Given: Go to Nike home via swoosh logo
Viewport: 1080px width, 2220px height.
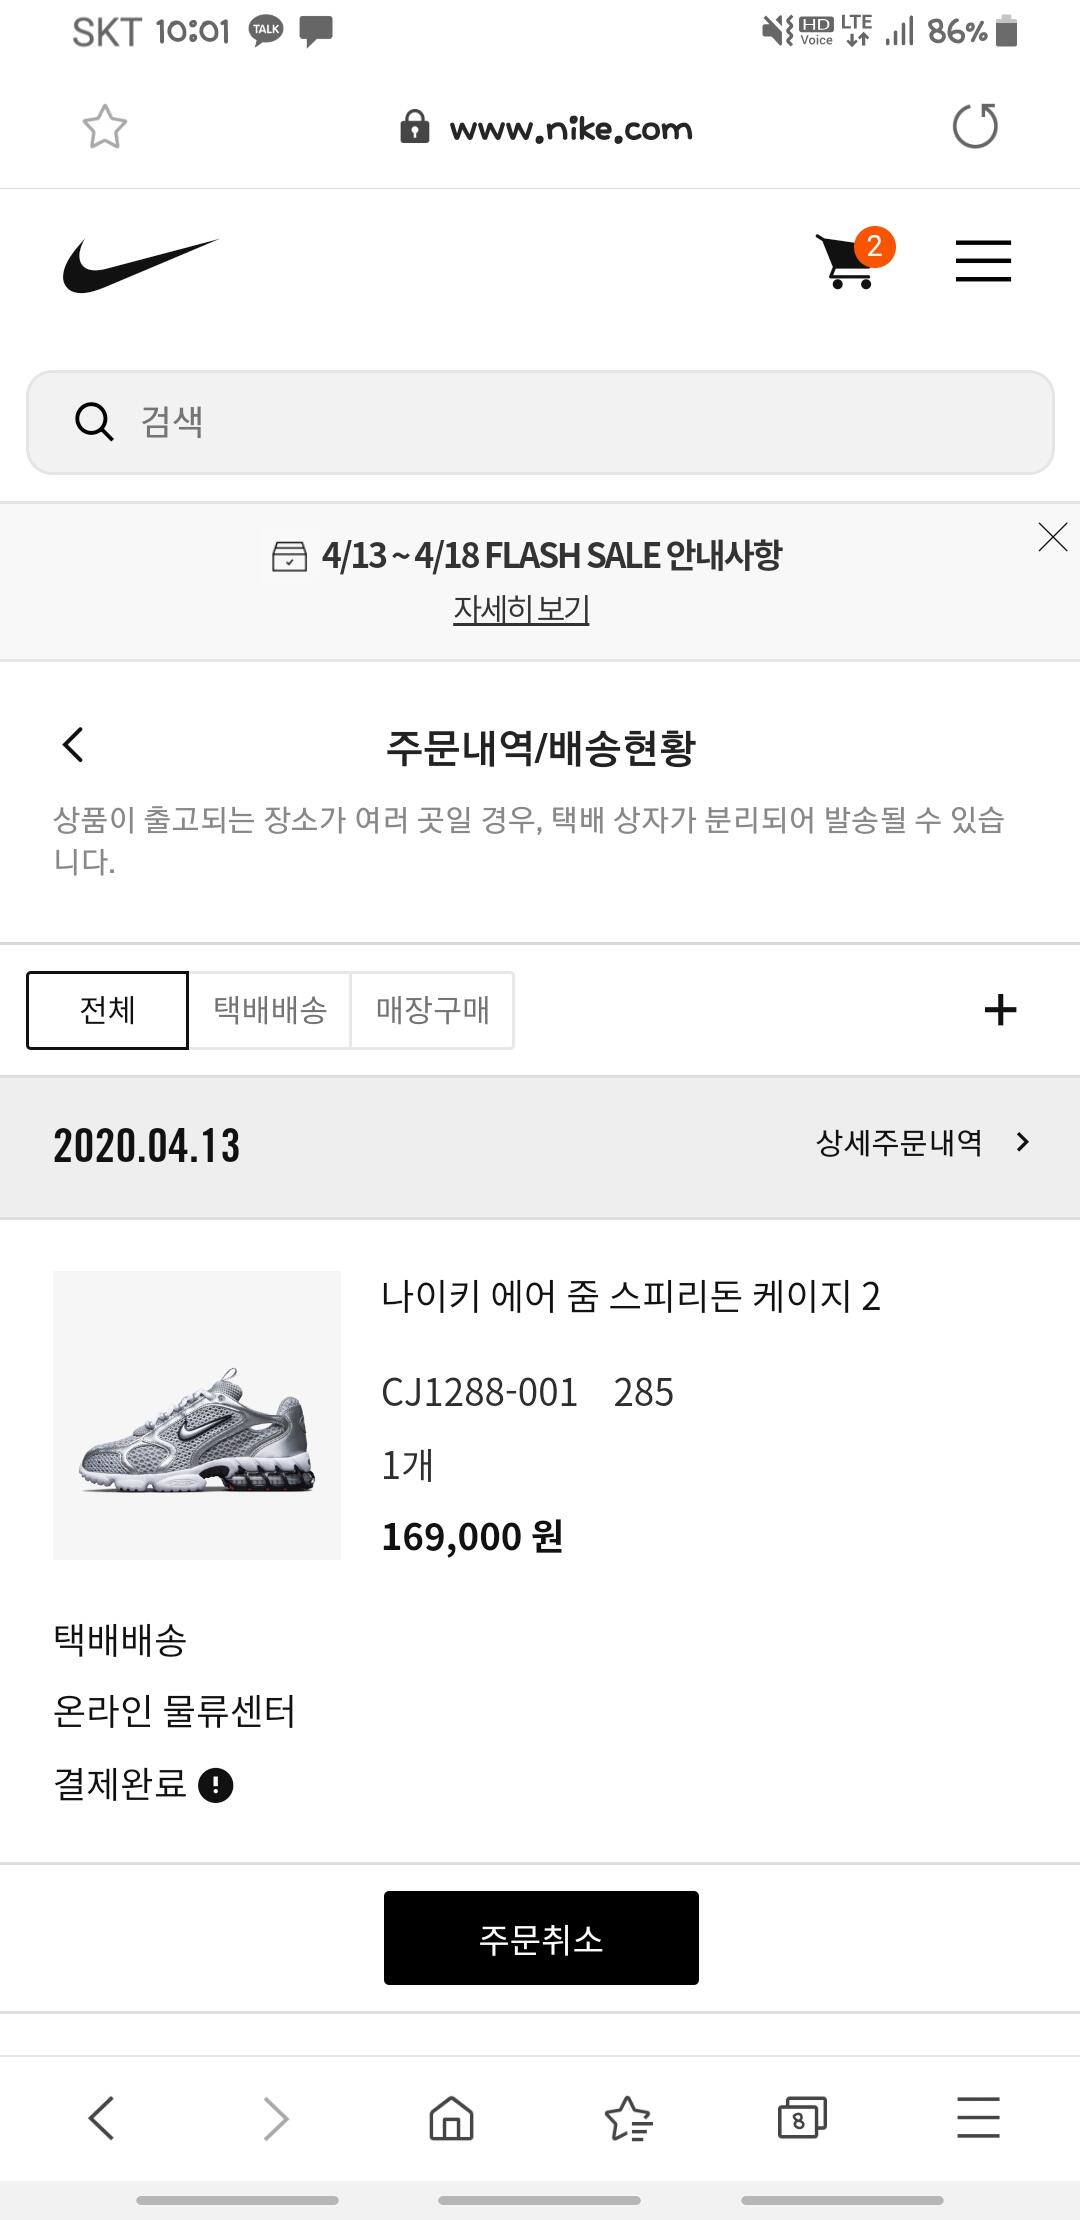Looking at the screenshot, I should [140, 265].
